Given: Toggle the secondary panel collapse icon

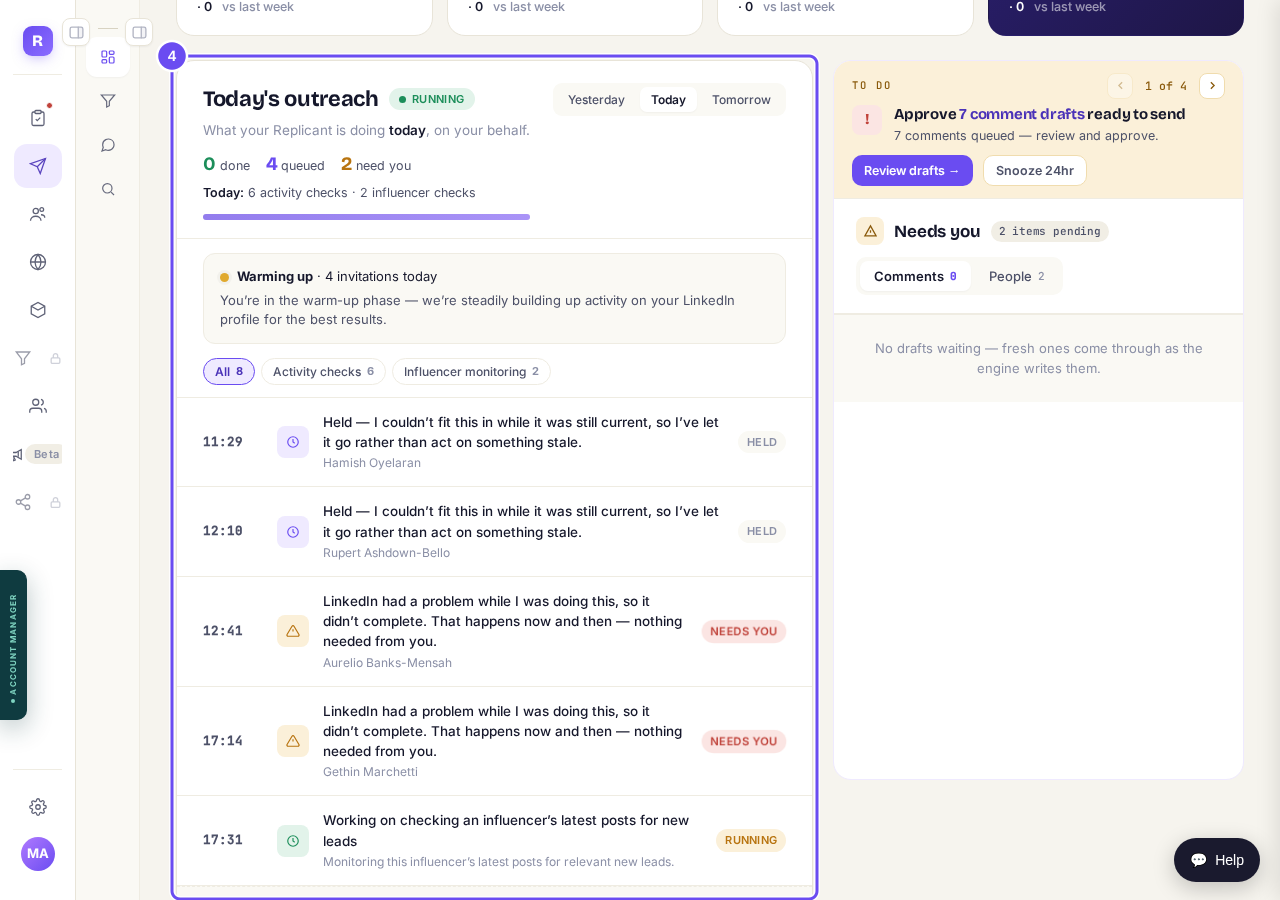Looking at the screenshot, I should click(x=139, y=32).
